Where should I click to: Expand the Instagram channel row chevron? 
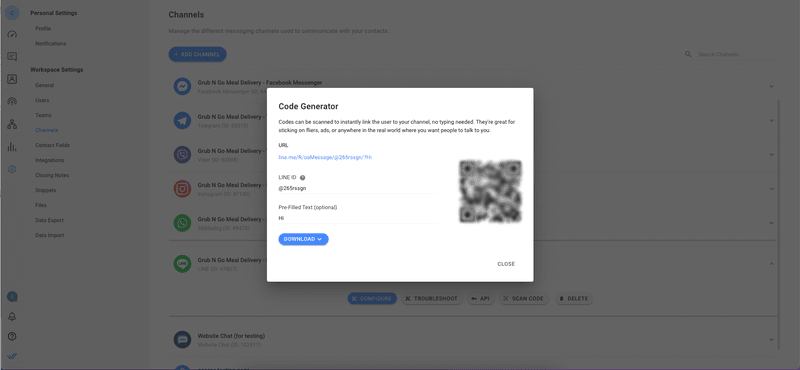click(x=771, y=189)
